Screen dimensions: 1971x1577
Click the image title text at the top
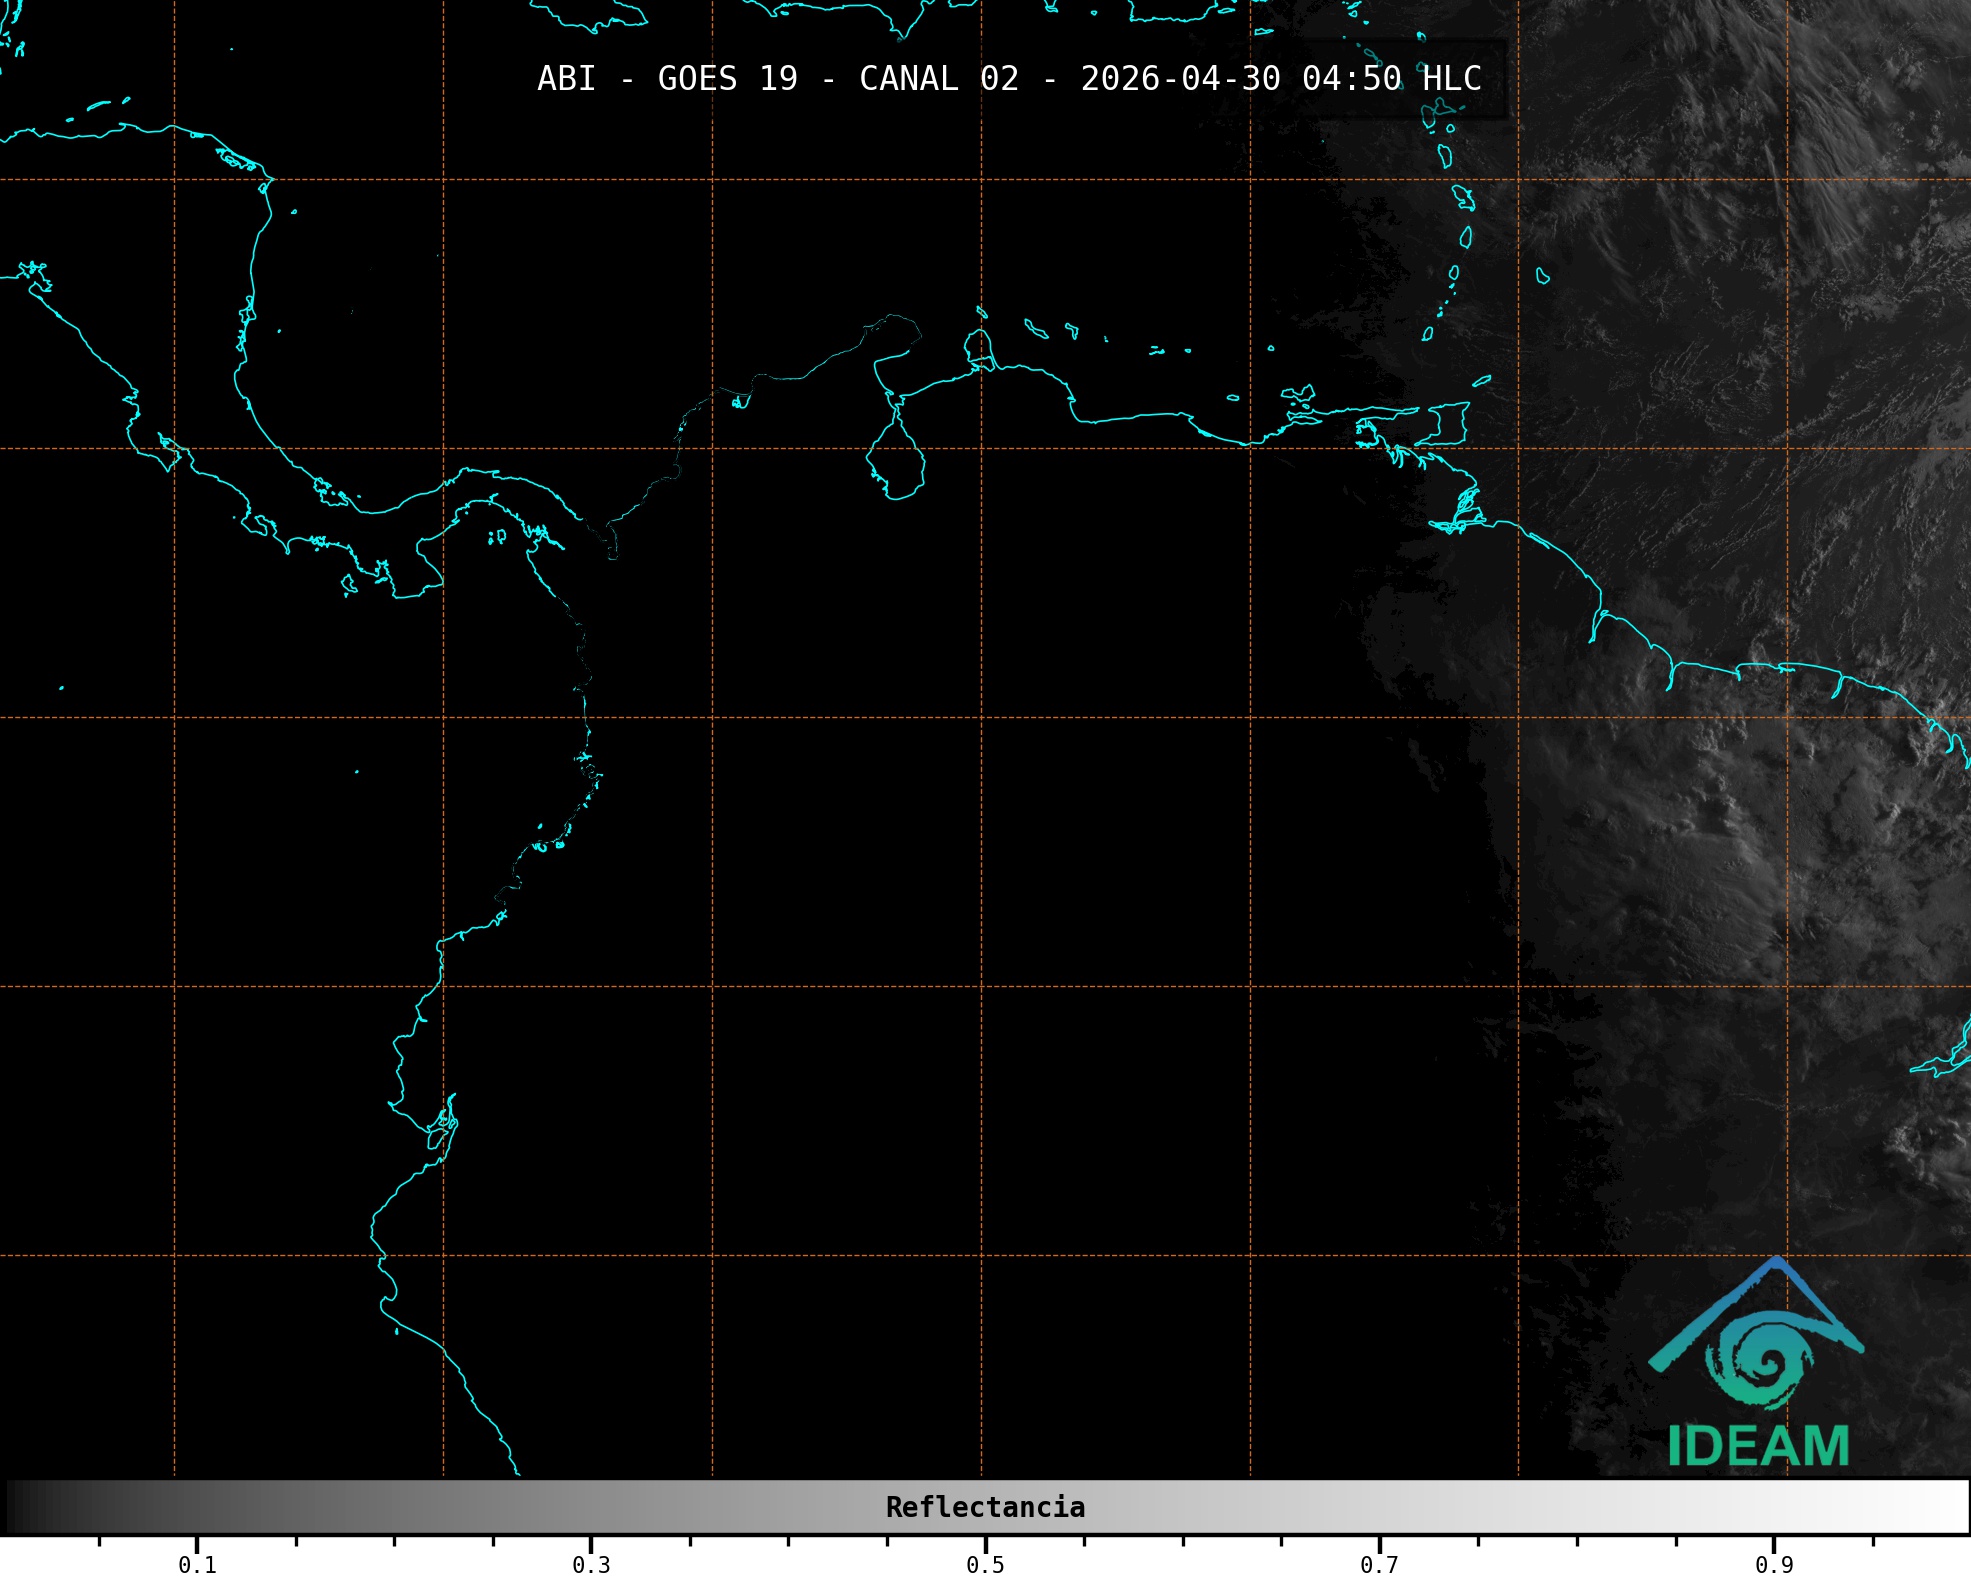click(x=1008, y=79)
